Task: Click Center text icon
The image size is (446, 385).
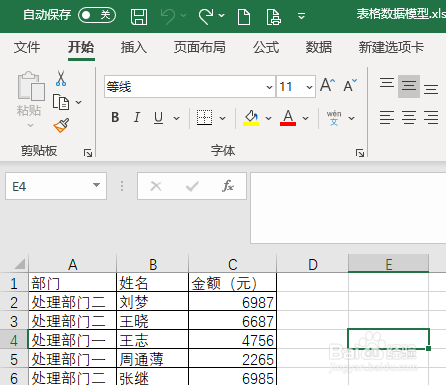Action: pos(409,118)
